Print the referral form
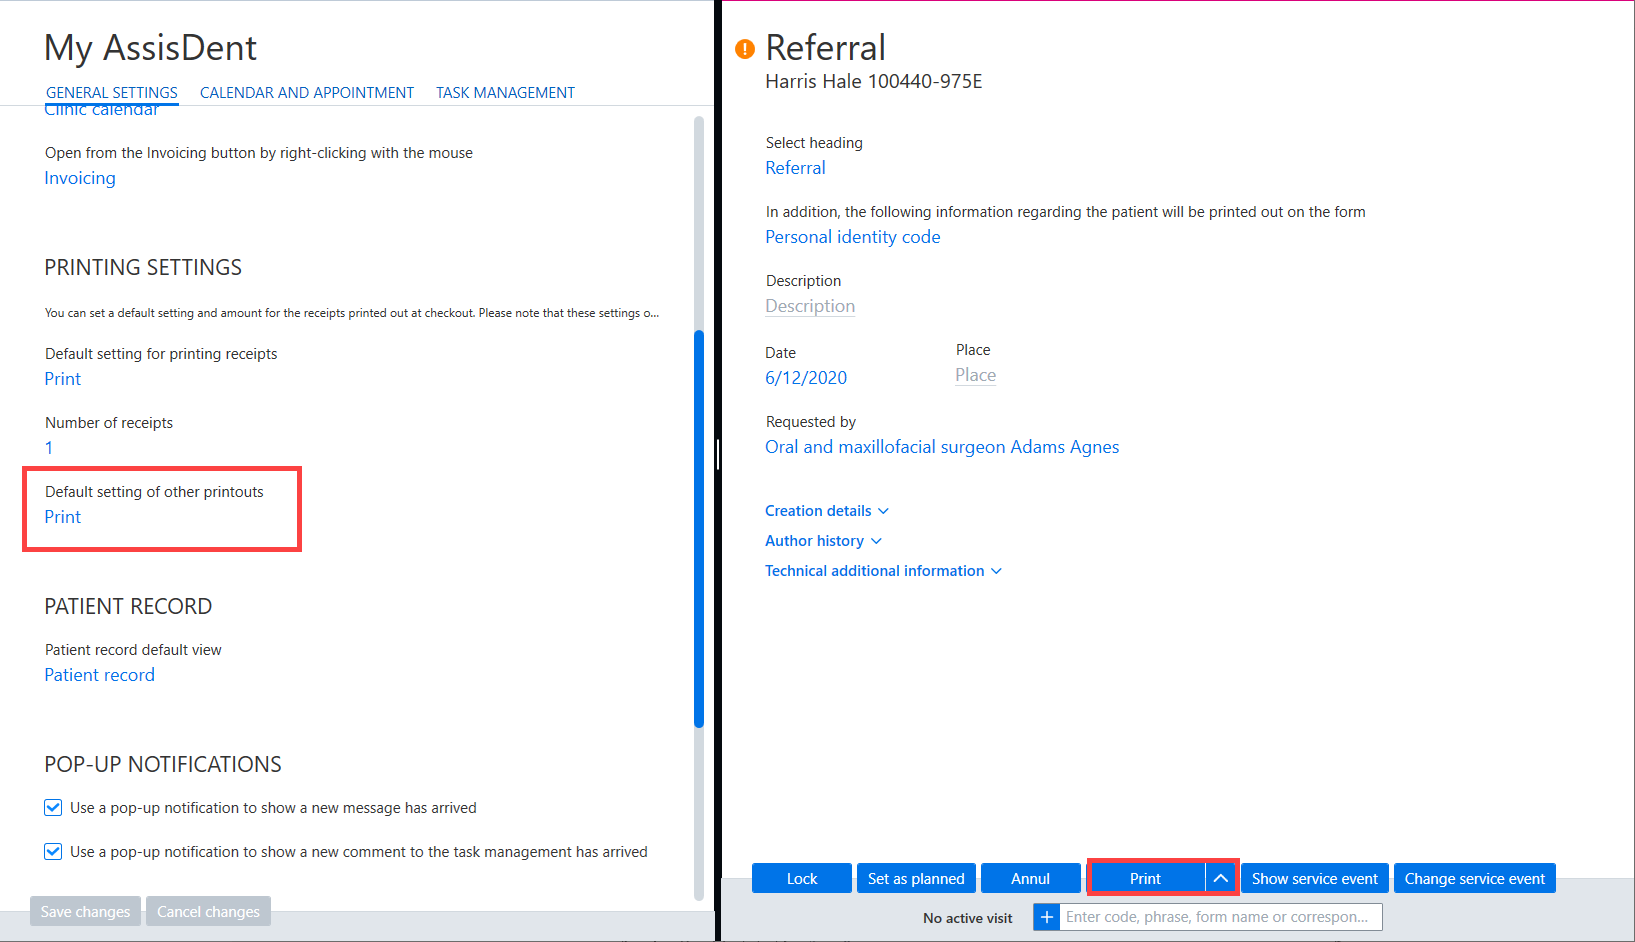Viewport: 1635px width, 942px height. point(1146,878)
